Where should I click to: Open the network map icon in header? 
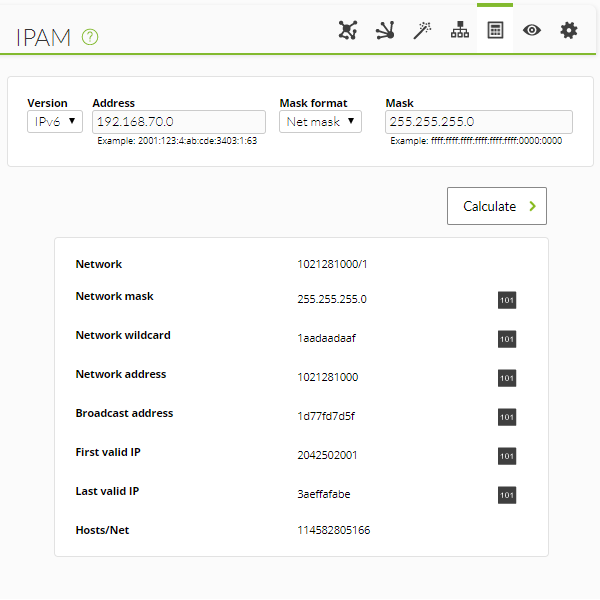point(348,30)
